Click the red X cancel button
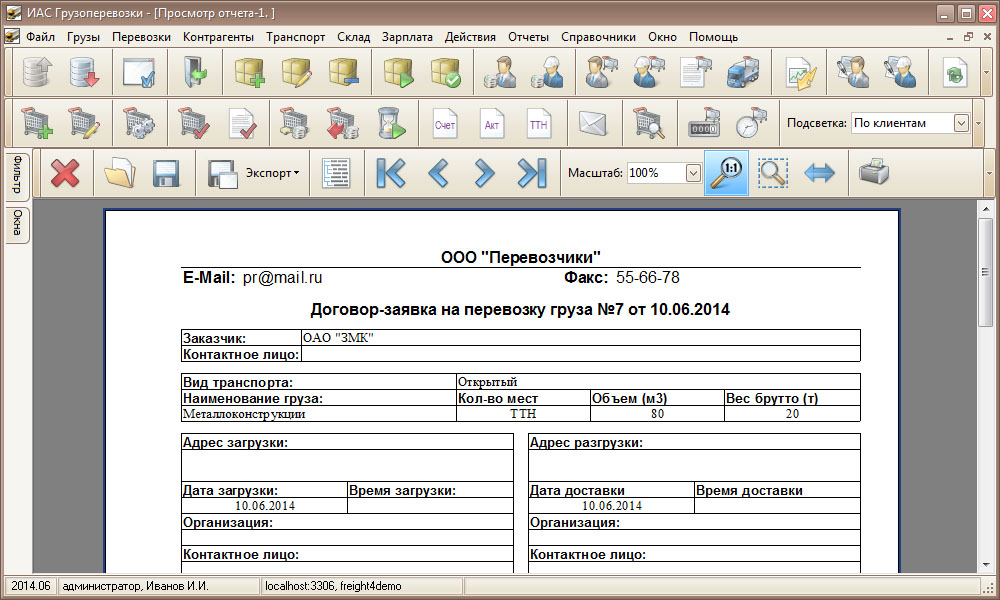1000x600 pixels. point(62,172)
